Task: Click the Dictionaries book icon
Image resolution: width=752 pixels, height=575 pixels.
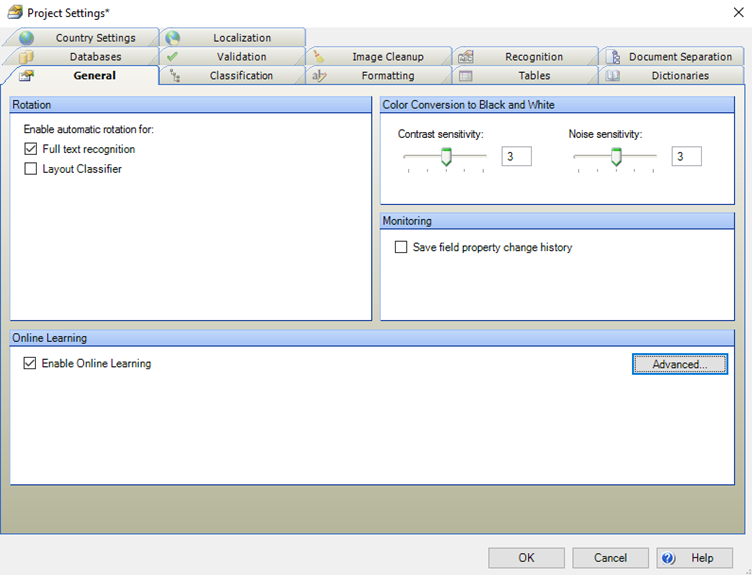Action: (x=612, y=76)
